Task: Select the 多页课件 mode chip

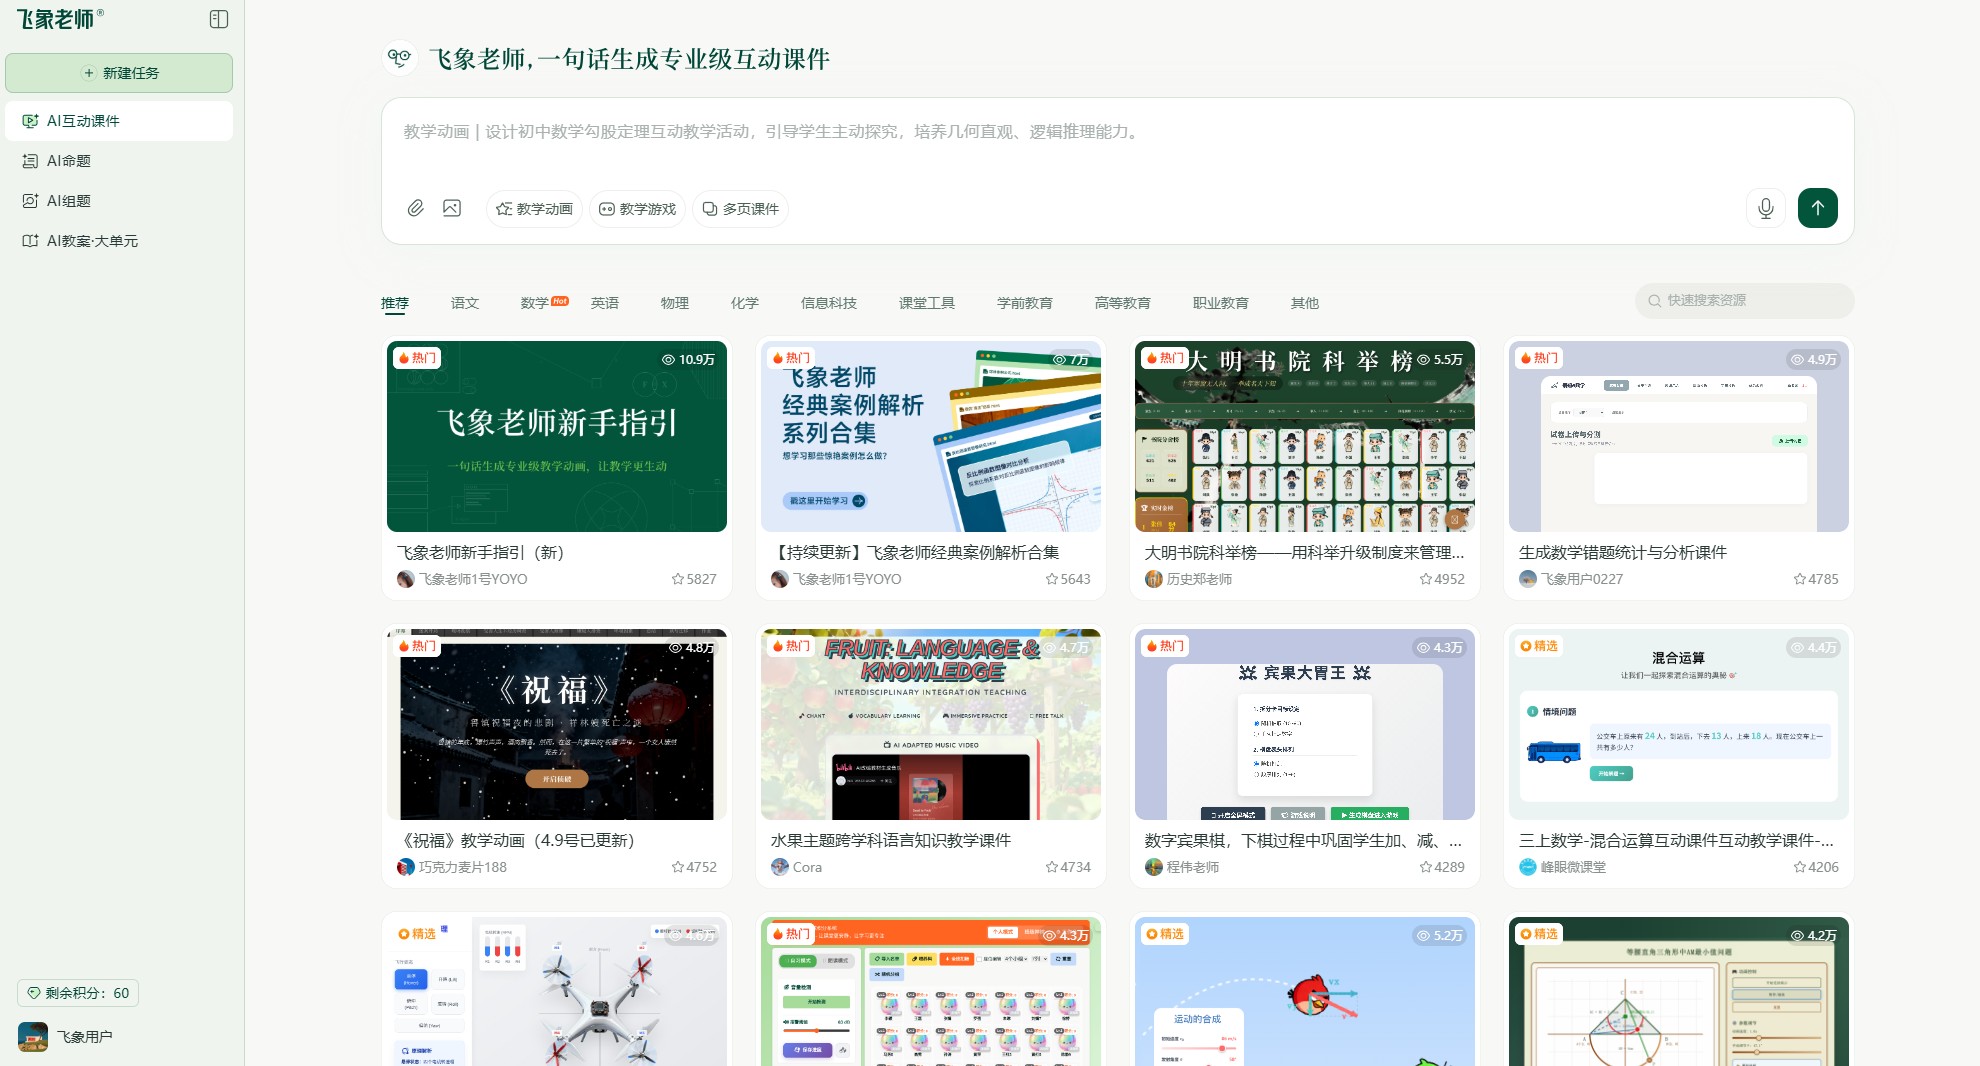Action: [741, 209]
